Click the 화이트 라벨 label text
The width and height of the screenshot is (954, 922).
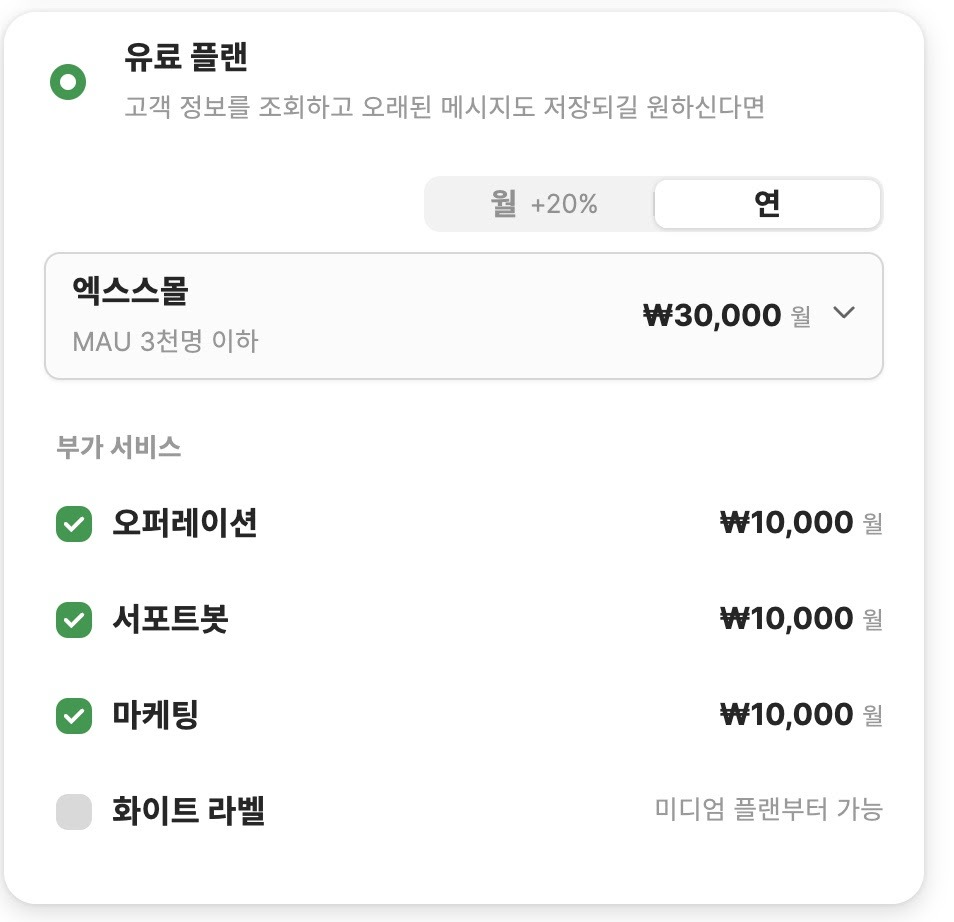coord(189,811)
